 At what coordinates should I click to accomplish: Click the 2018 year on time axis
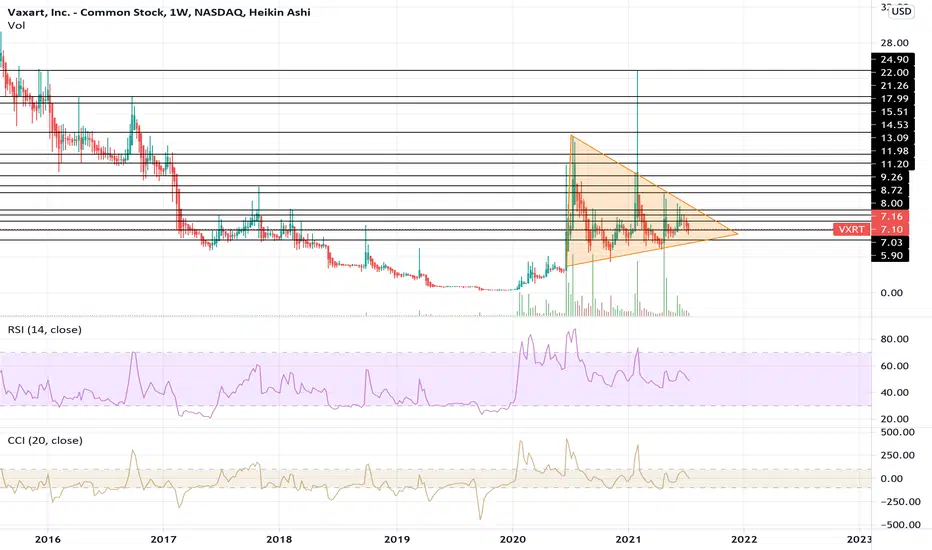[279, 539]
